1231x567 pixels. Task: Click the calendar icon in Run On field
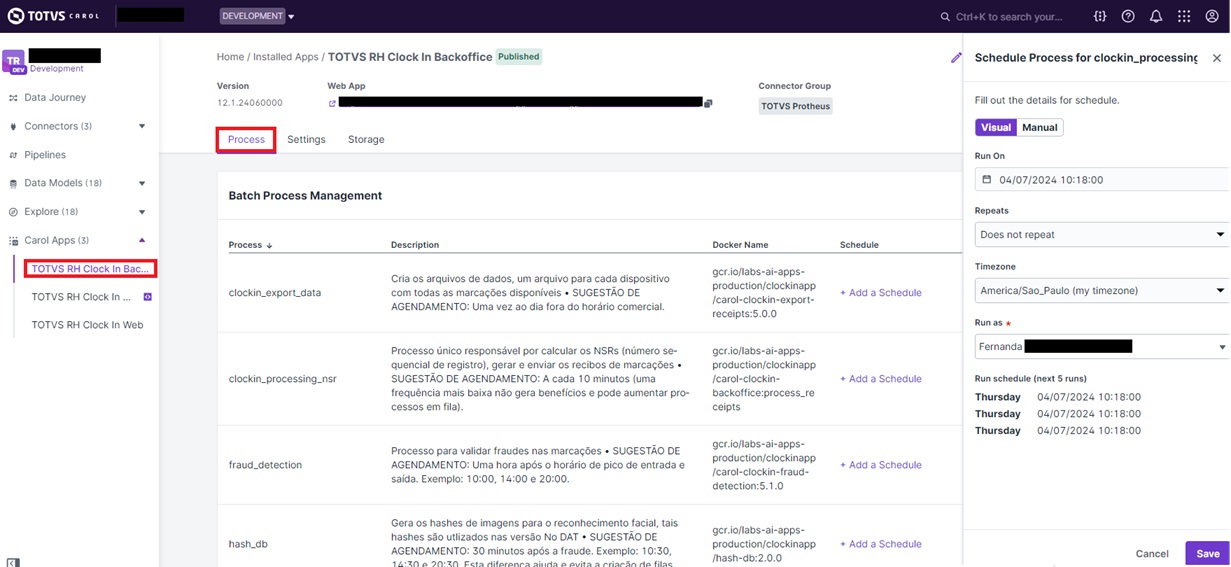click(987, 180)
